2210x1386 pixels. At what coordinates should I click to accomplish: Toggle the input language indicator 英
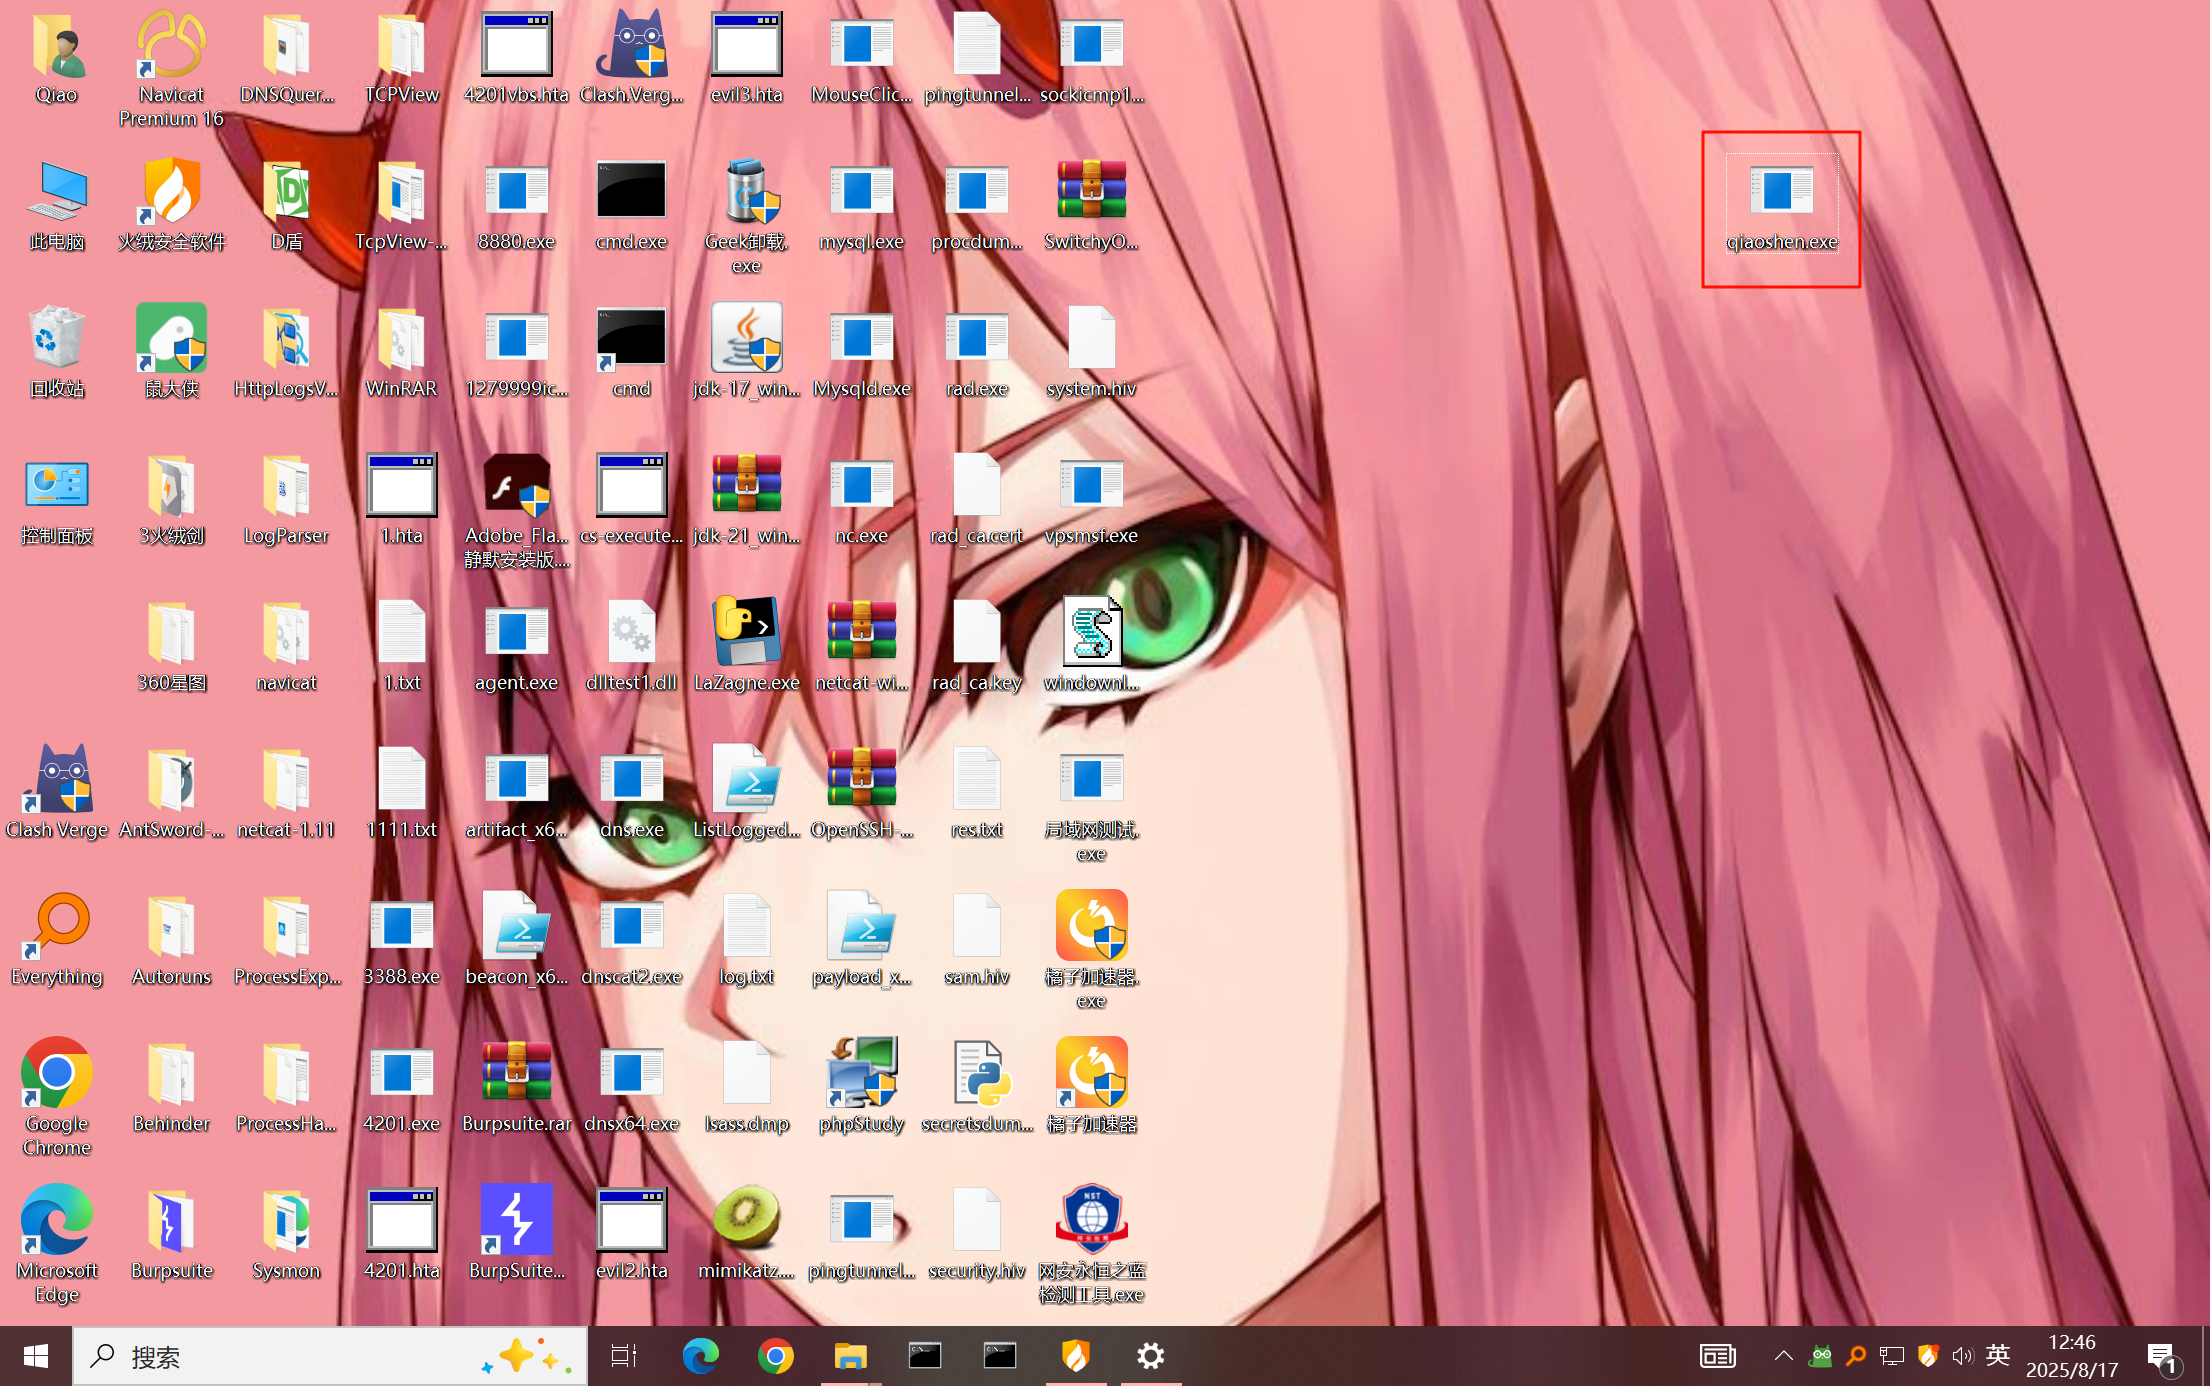(1997, 1356)
